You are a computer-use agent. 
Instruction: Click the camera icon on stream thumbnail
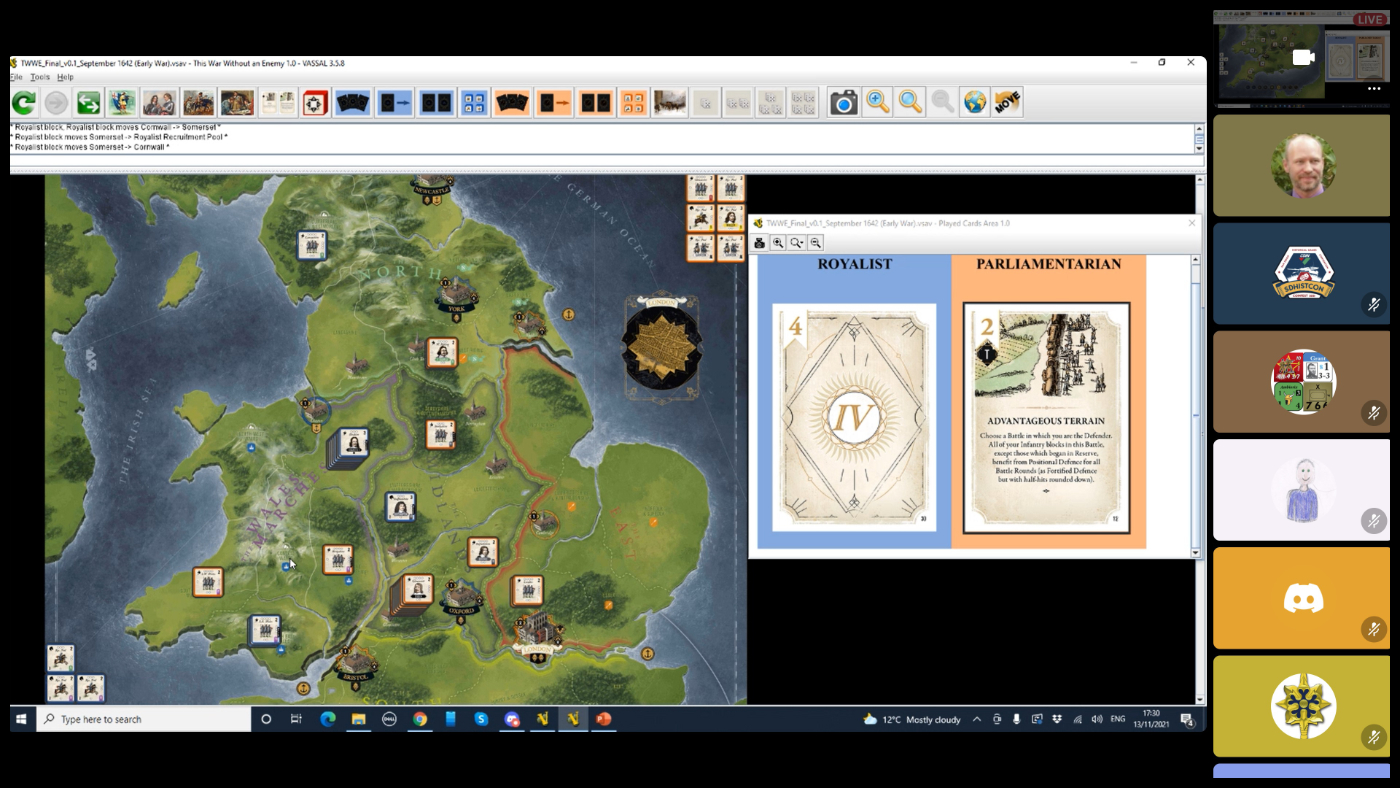[1304, 57]
